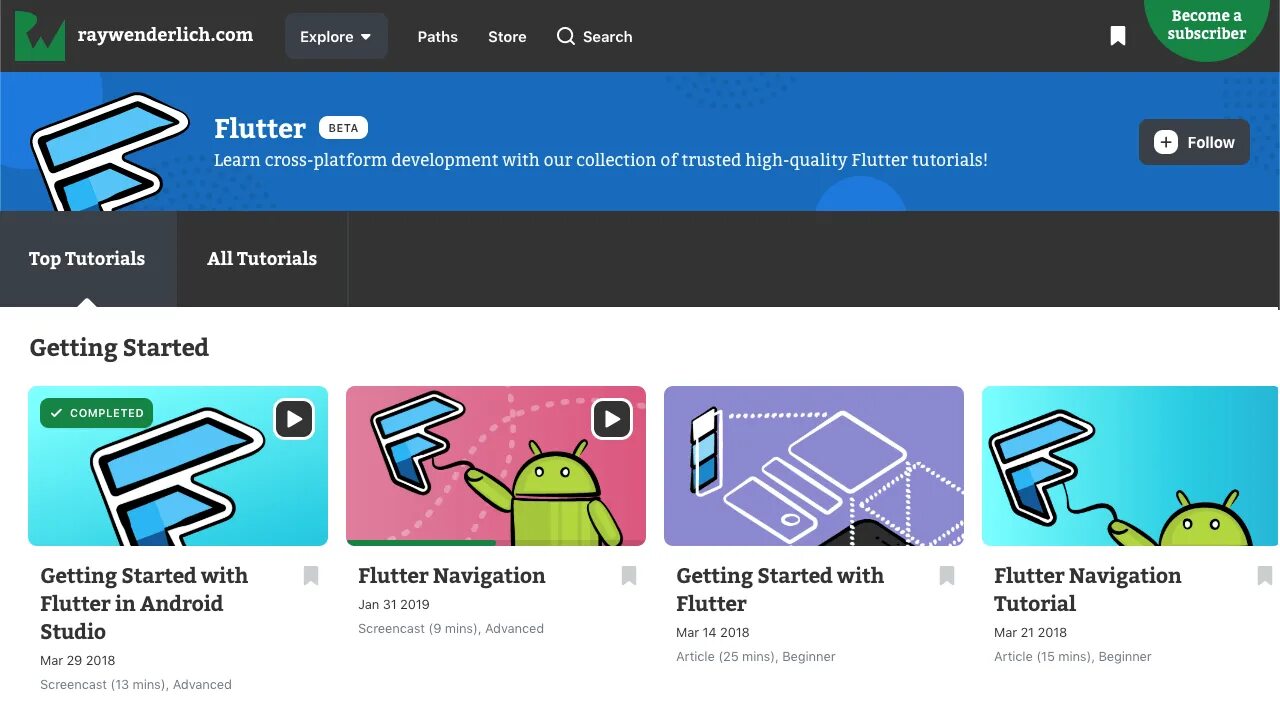This screenshot has height=707, width=1280.
Task: Open the Flutter Navigation Tutorial title link
Action: pos(1088,589)
